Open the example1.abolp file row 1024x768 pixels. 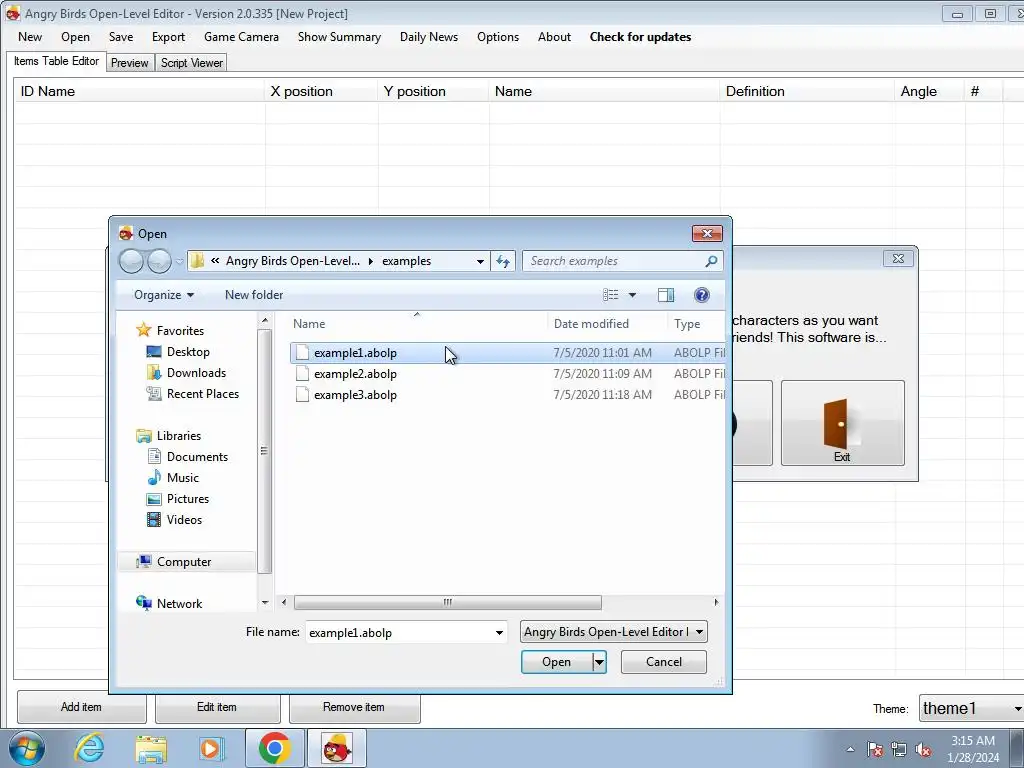507,353
